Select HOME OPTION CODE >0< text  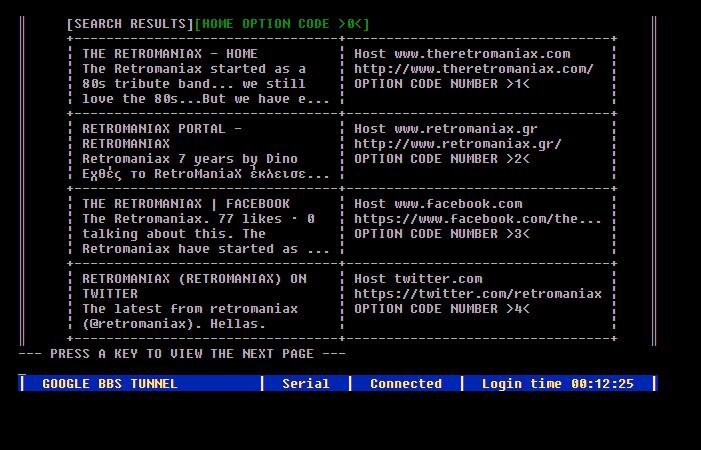282,24
